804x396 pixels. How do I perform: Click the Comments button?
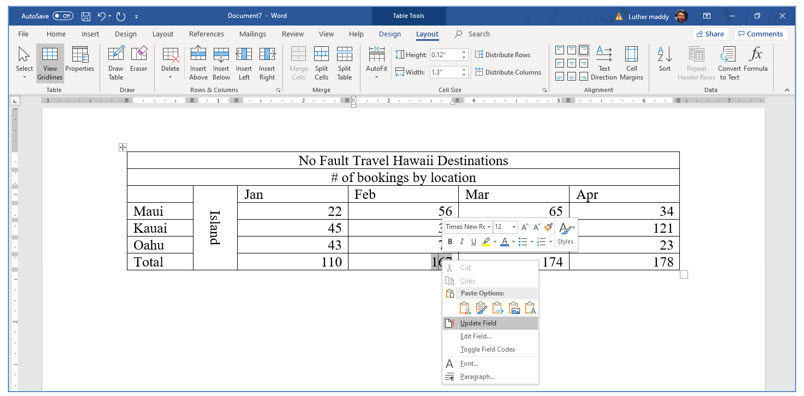pos(760,34)
